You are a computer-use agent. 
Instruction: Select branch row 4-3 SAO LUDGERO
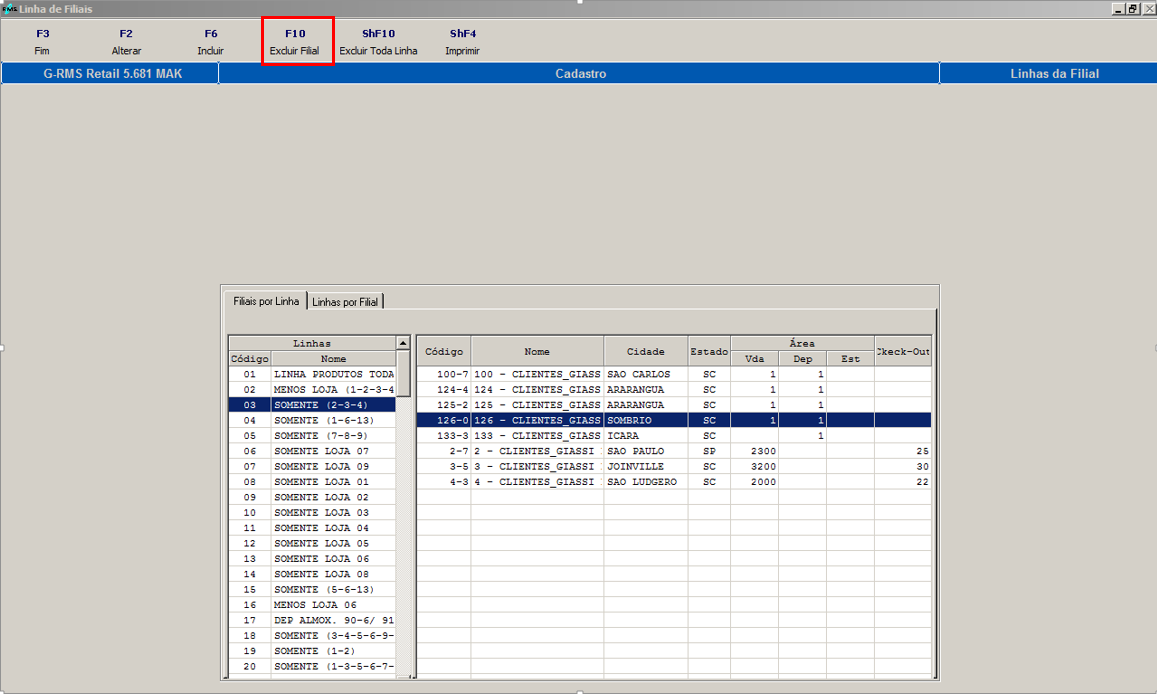(674, 482)
